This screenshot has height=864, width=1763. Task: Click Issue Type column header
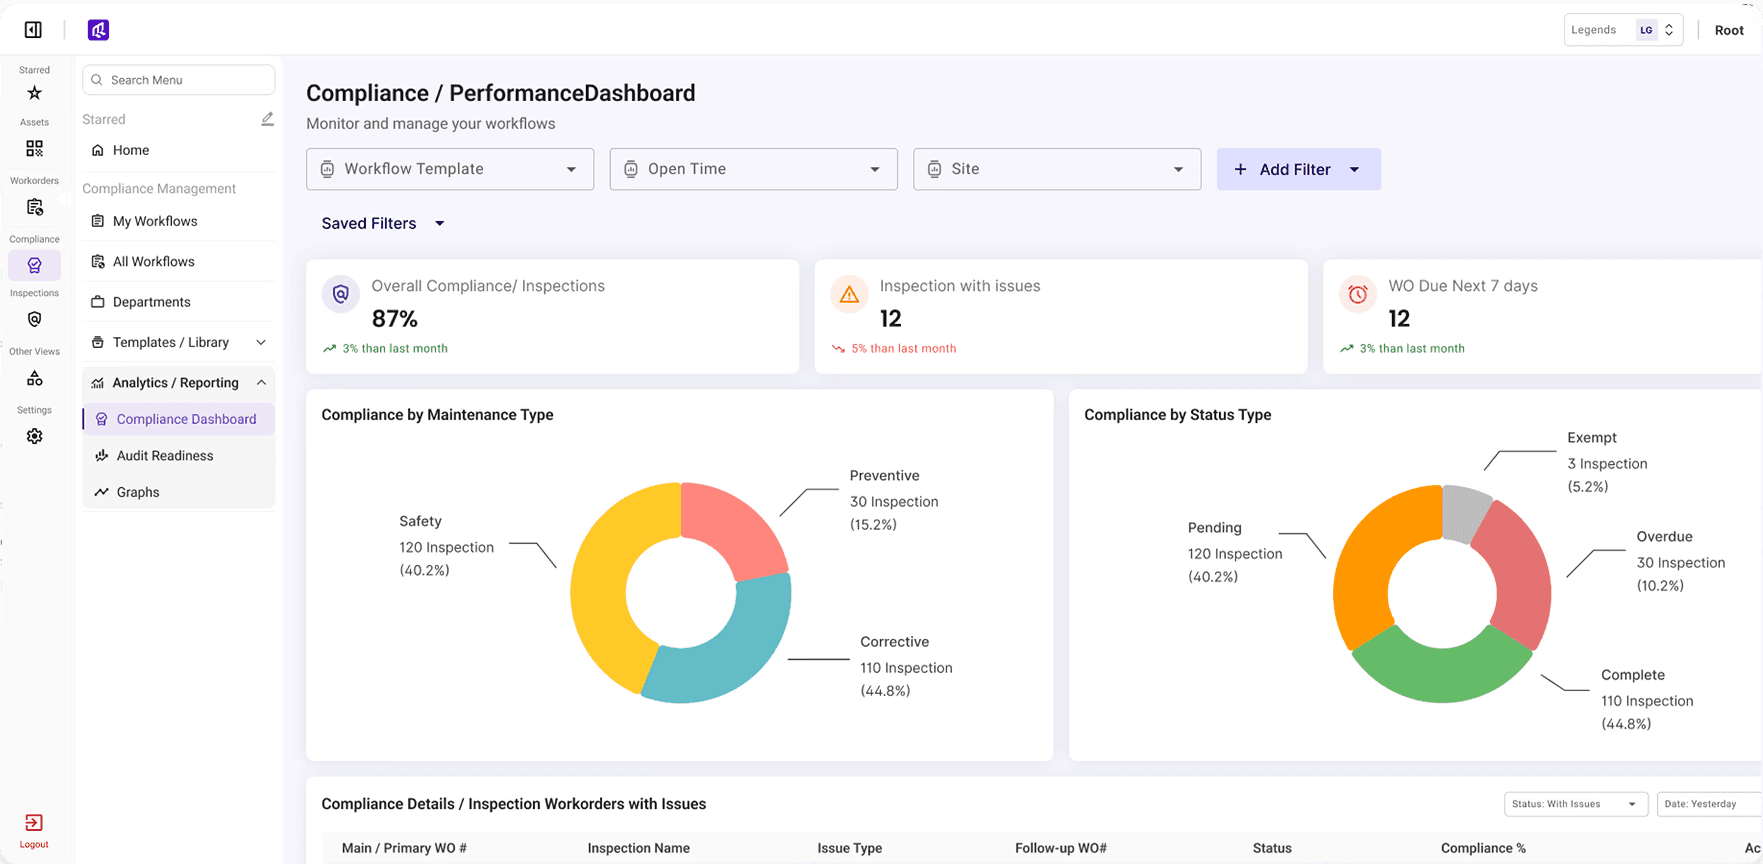[x=849, y=848]
